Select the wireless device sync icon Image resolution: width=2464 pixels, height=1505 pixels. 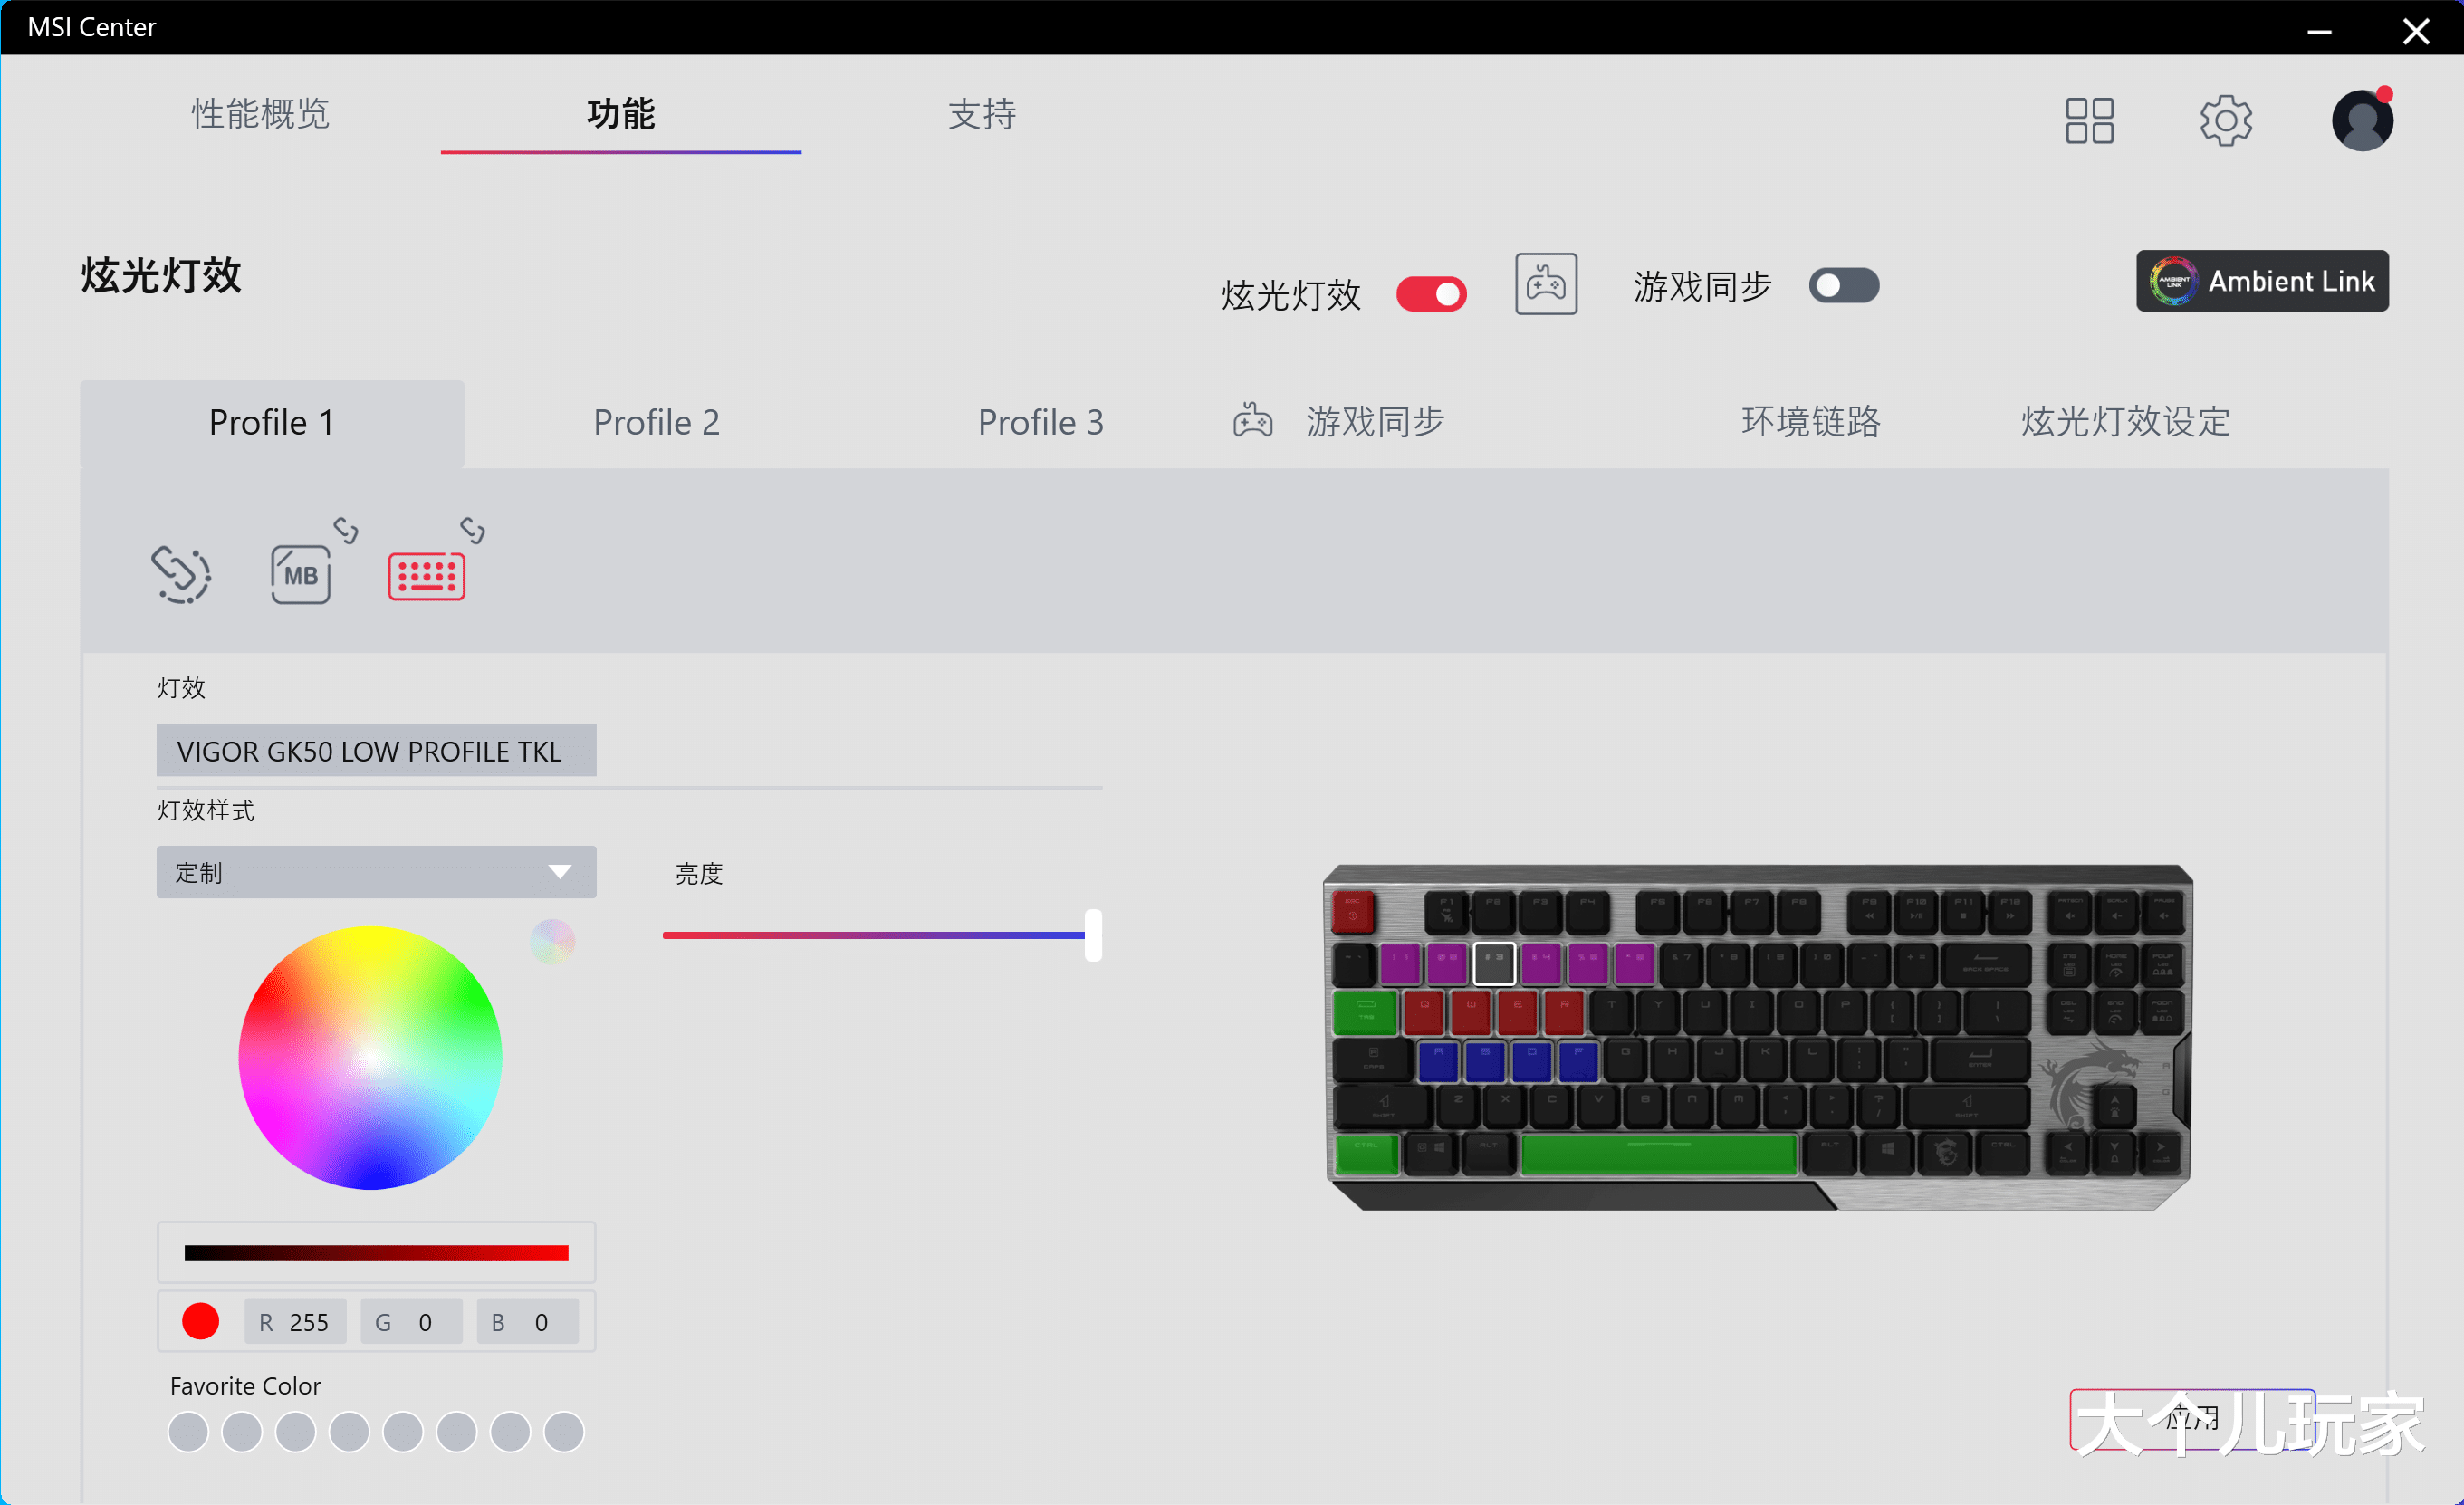tap(182, 574)
